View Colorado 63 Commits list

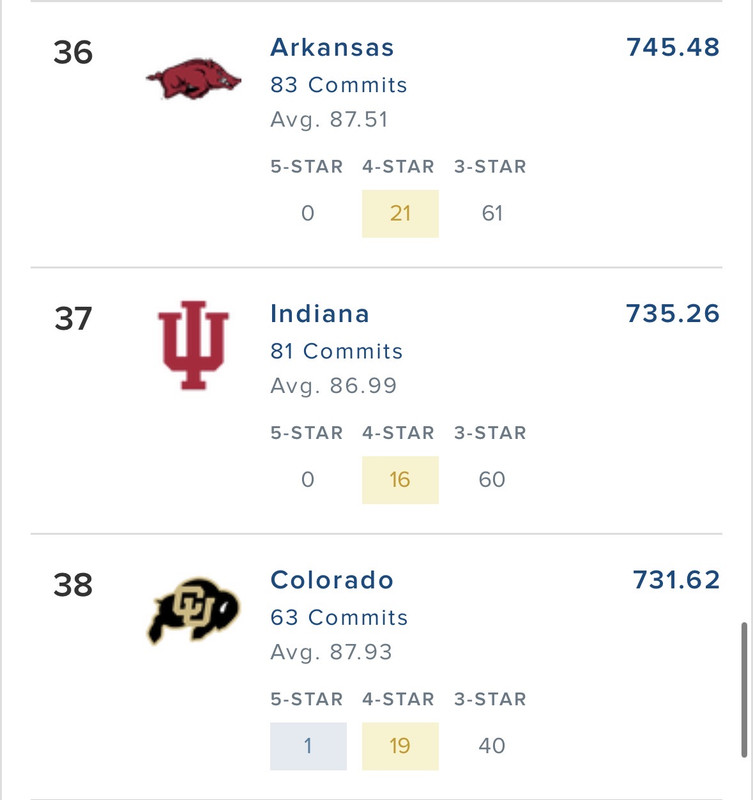(x=339, y=617)
